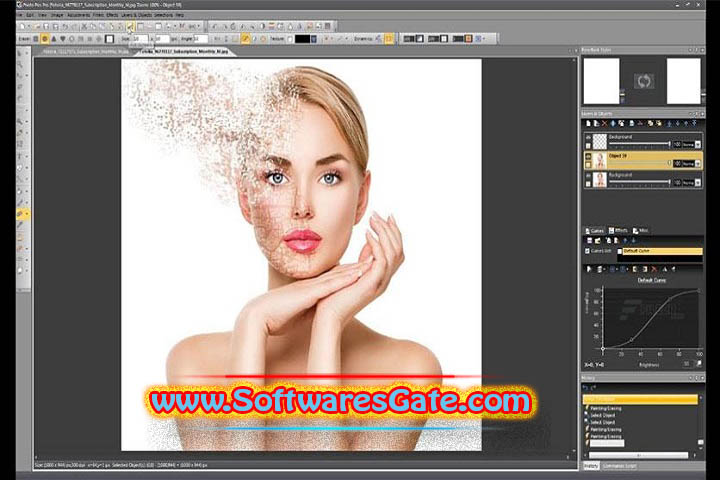This screenshot has width=720, height=480.
Task: Click the redo arrow icon in History panel
Action: pyautogui.click(x=593, y=388)
